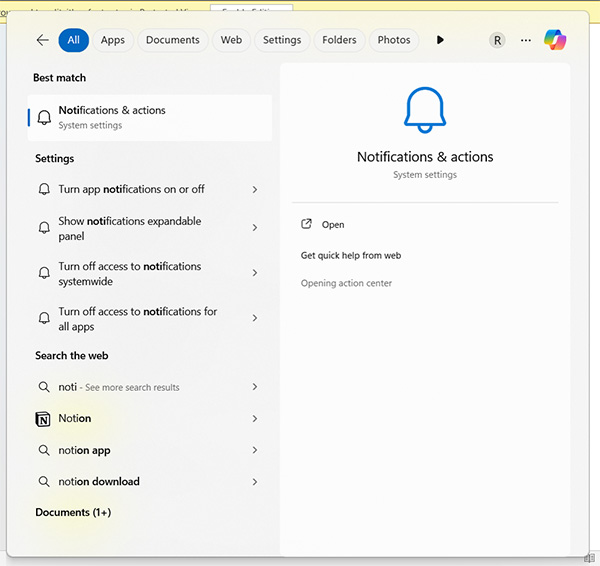Switch to the Documents filter tab
Screen dimensions: 600x566
pos(172,40)
